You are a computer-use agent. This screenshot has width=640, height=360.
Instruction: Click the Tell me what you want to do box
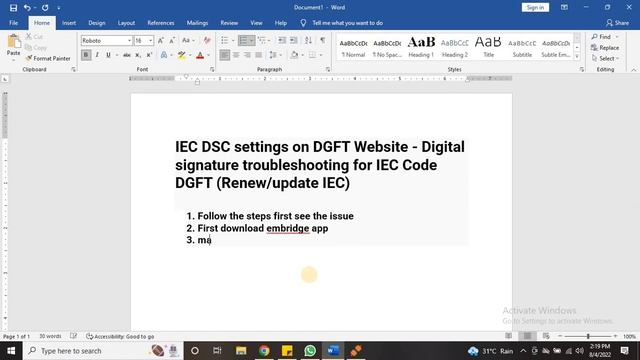tap(347, 23)
